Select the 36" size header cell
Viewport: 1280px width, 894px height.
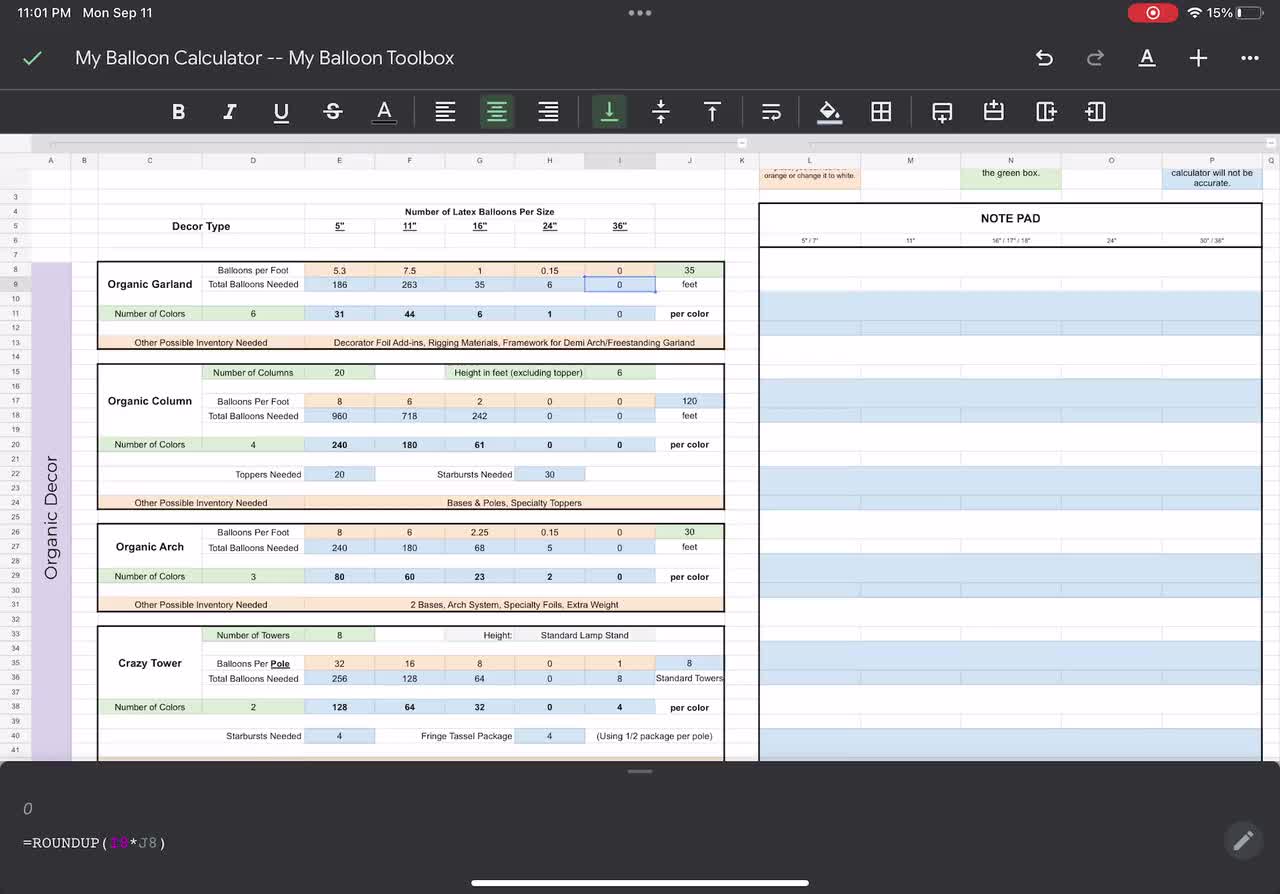click(x=620, y=226)
